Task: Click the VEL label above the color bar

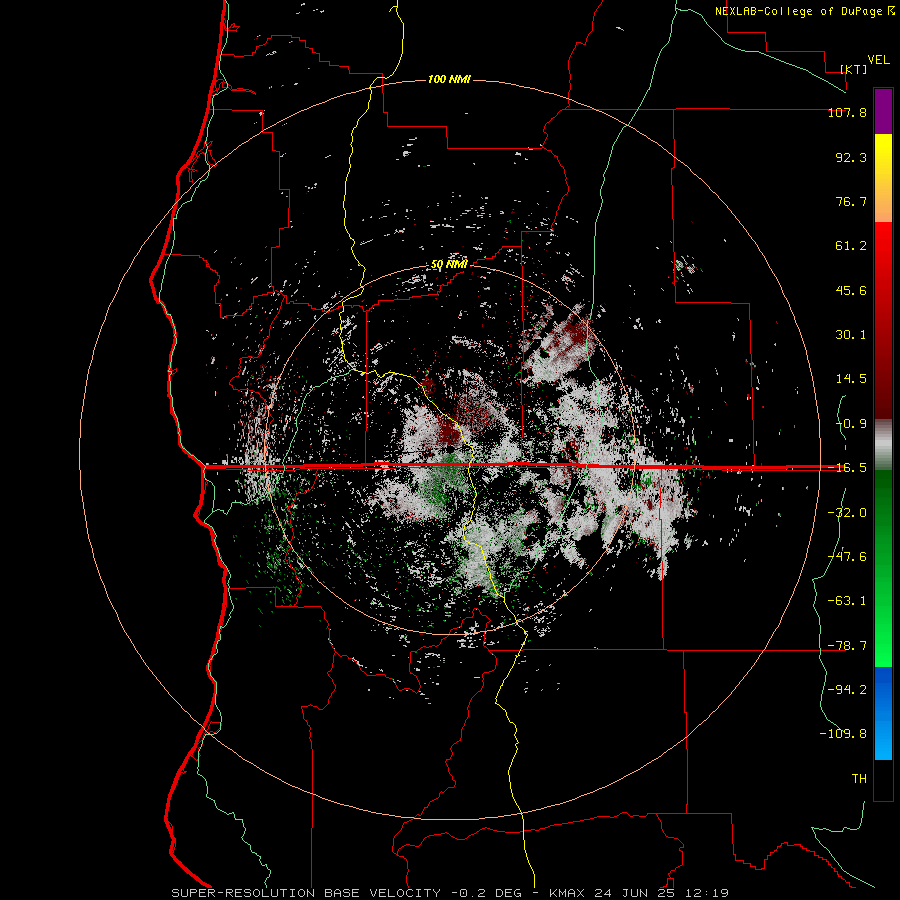Action: click(878, 60)
